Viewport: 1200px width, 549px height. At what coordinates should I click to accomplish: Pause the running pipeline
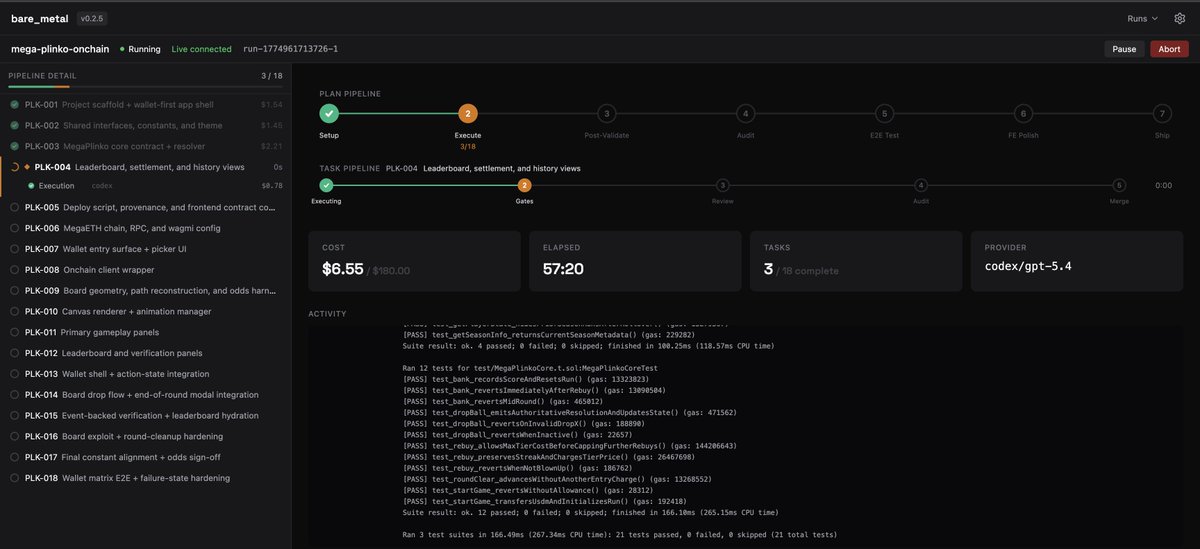(1124, 49)
